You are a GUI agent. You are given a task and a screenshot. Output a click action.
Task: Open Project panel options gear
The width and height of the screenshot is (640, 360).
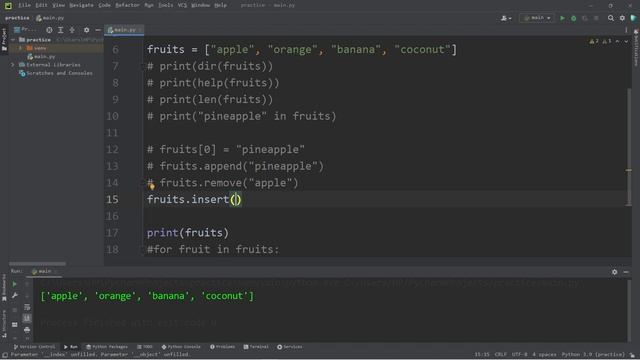click(86, 30)
